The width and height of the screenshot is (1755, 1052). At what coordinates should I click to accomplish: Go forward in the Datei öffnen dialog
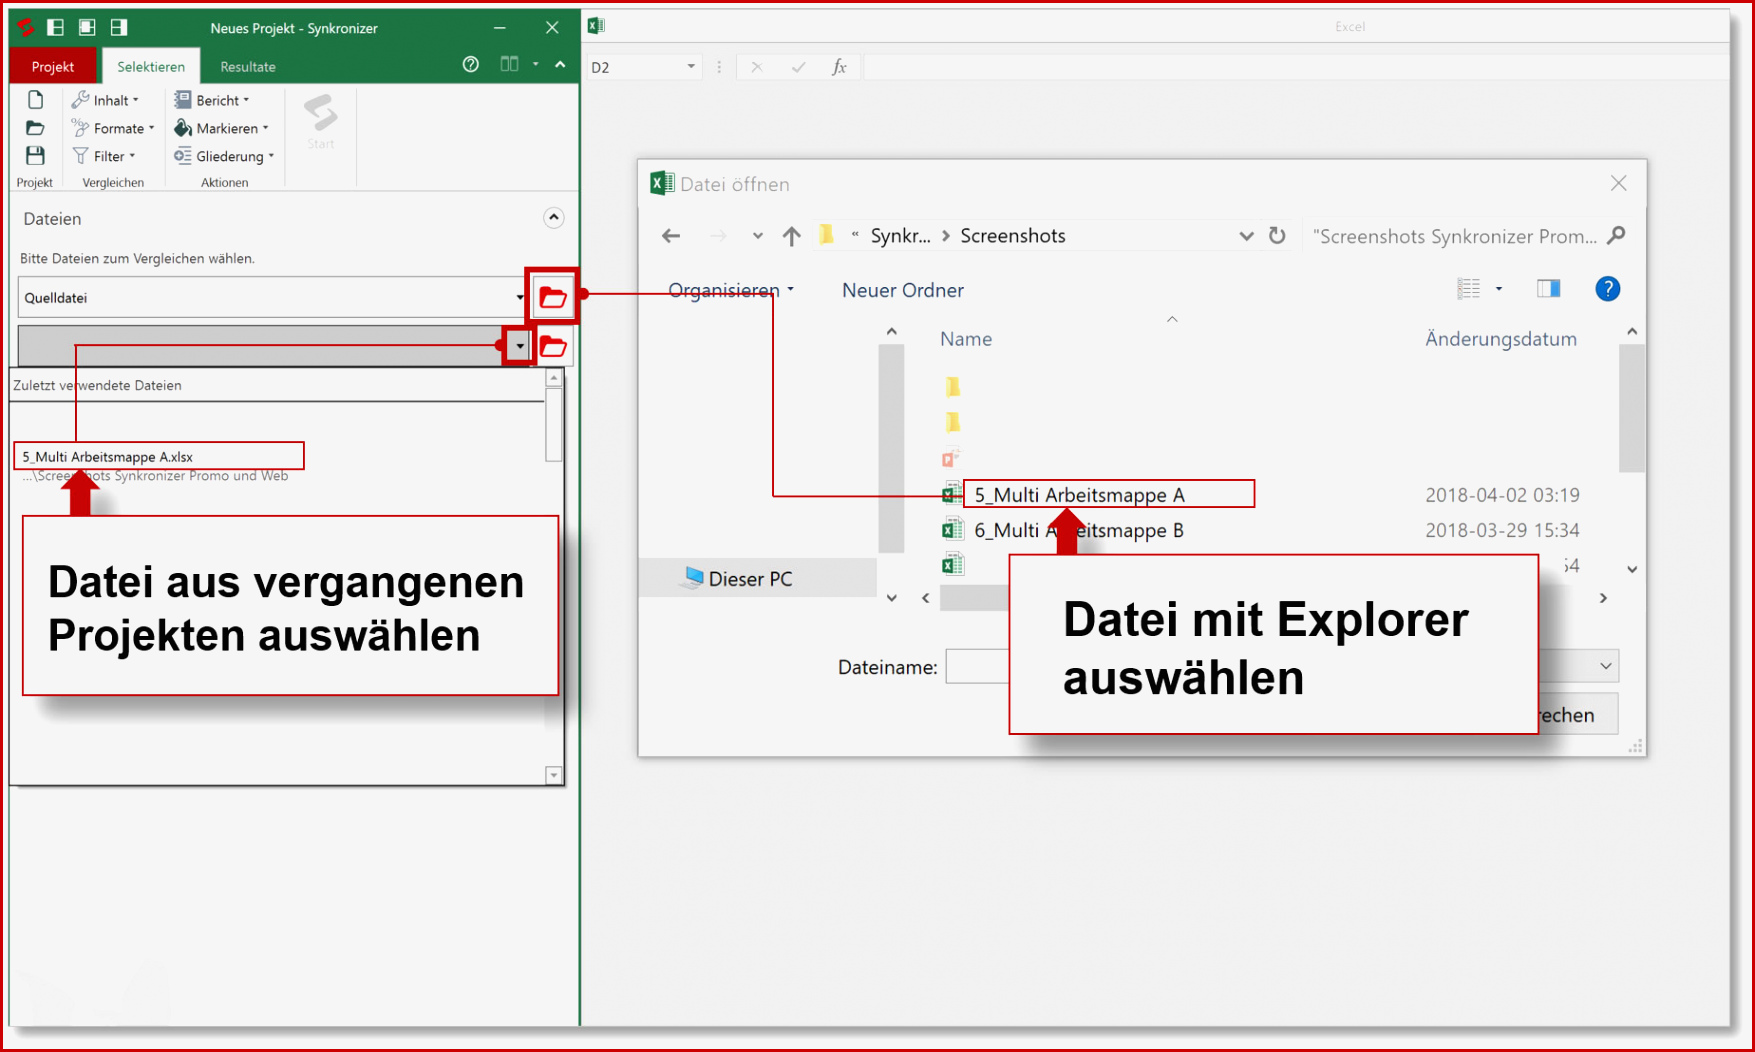click(717, 236)
